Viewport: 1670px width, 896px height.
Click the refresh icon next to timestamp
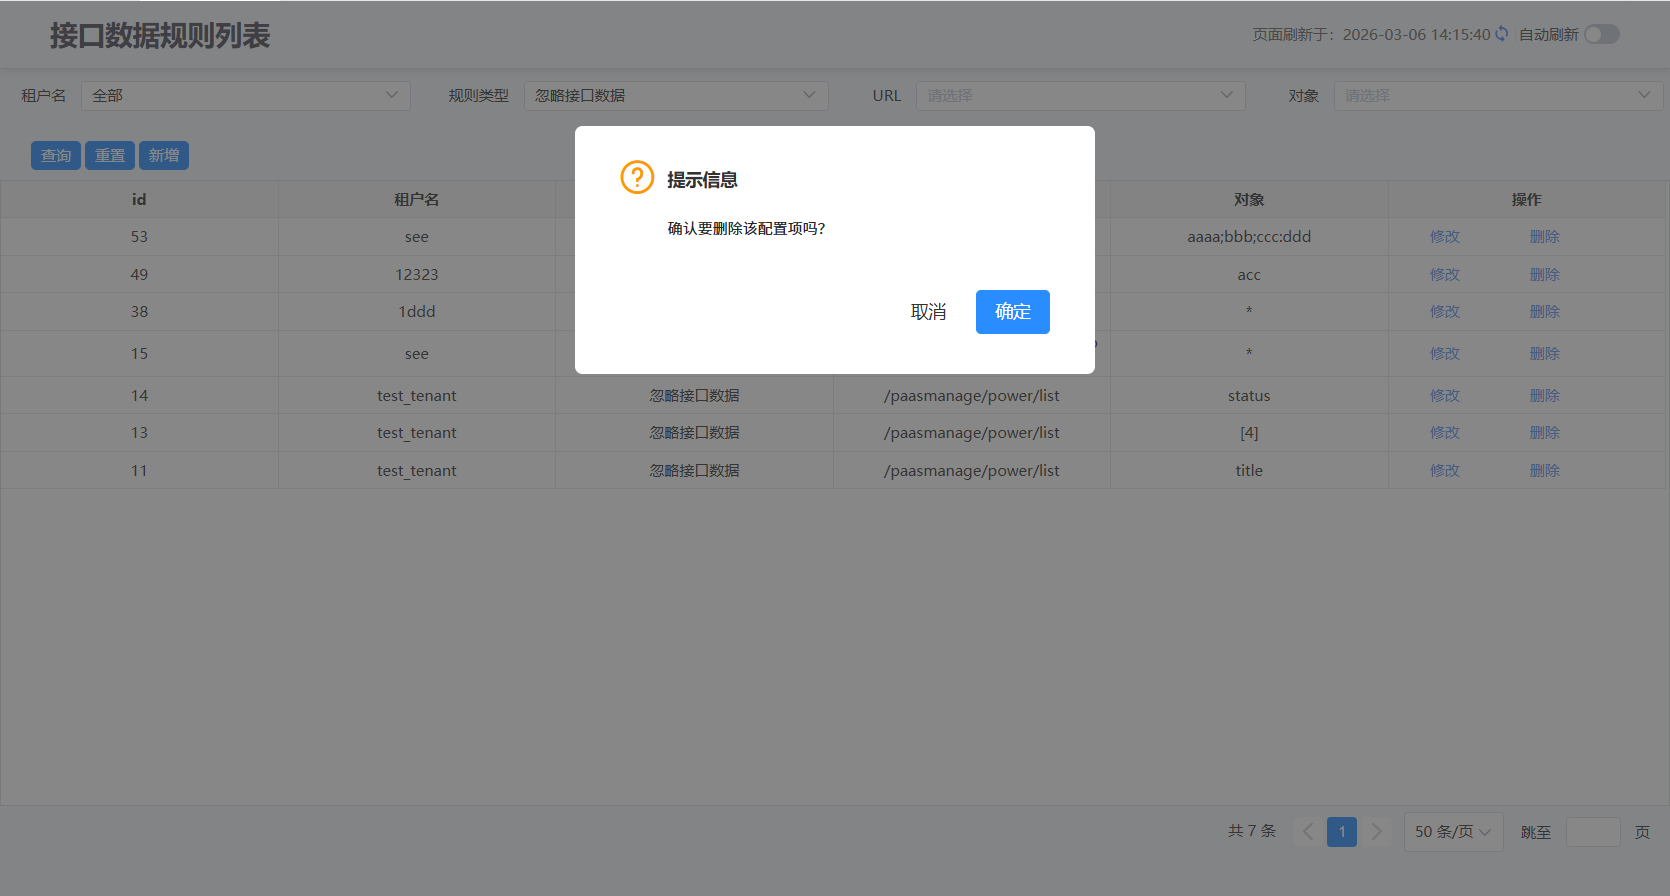(x=1502, y=34)
